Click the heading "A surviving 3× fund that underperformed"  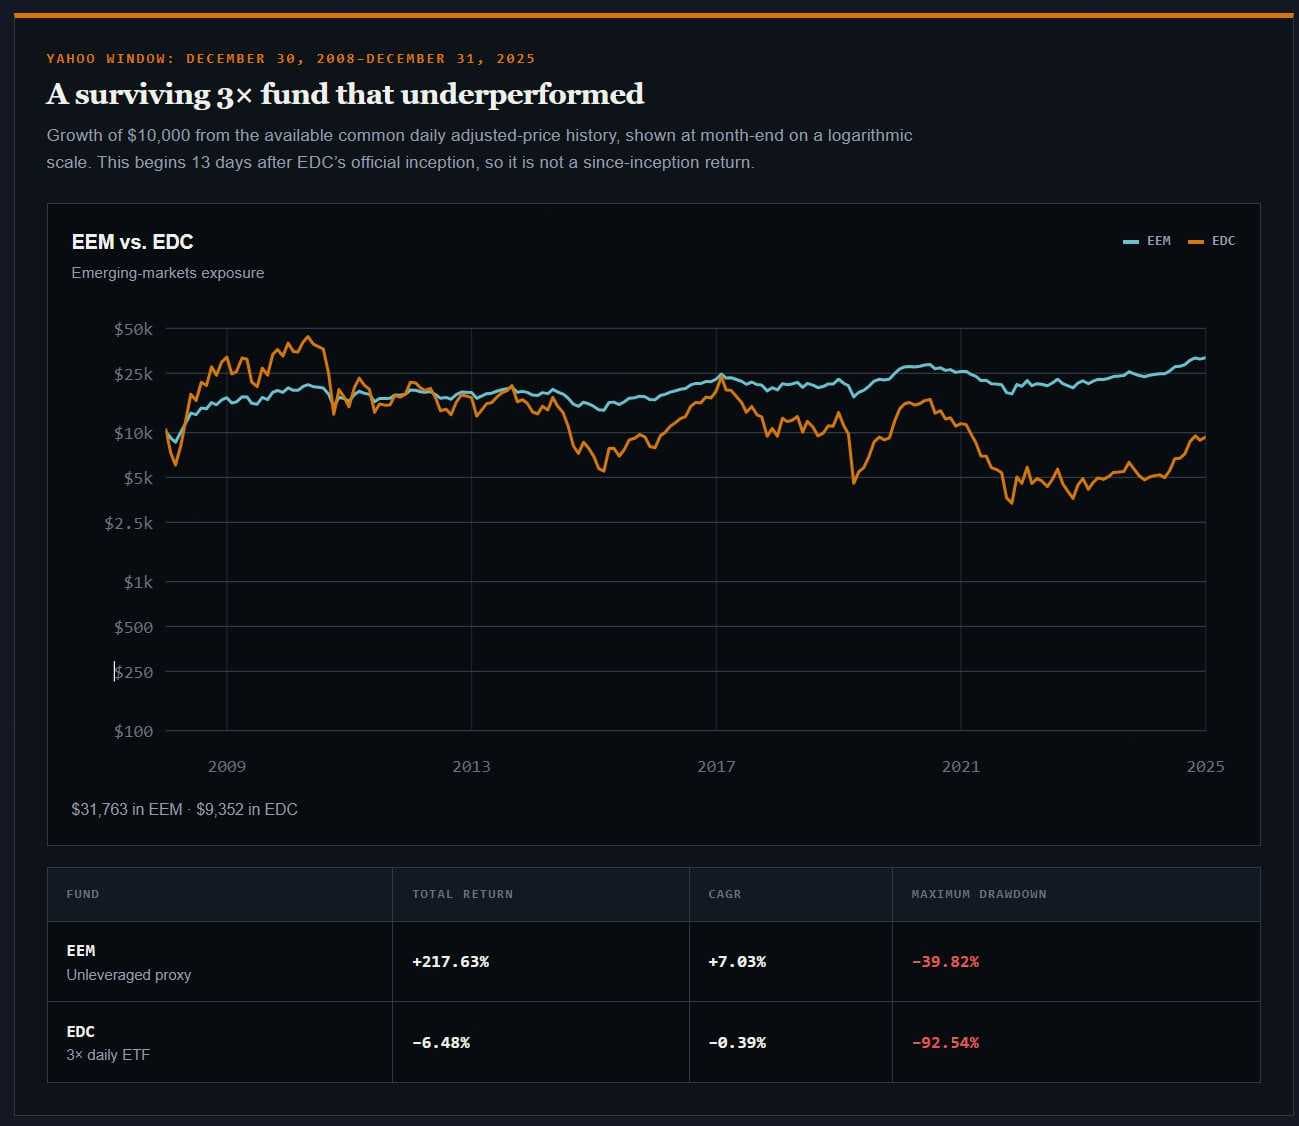pyautogui.click(x=345, y=94)
